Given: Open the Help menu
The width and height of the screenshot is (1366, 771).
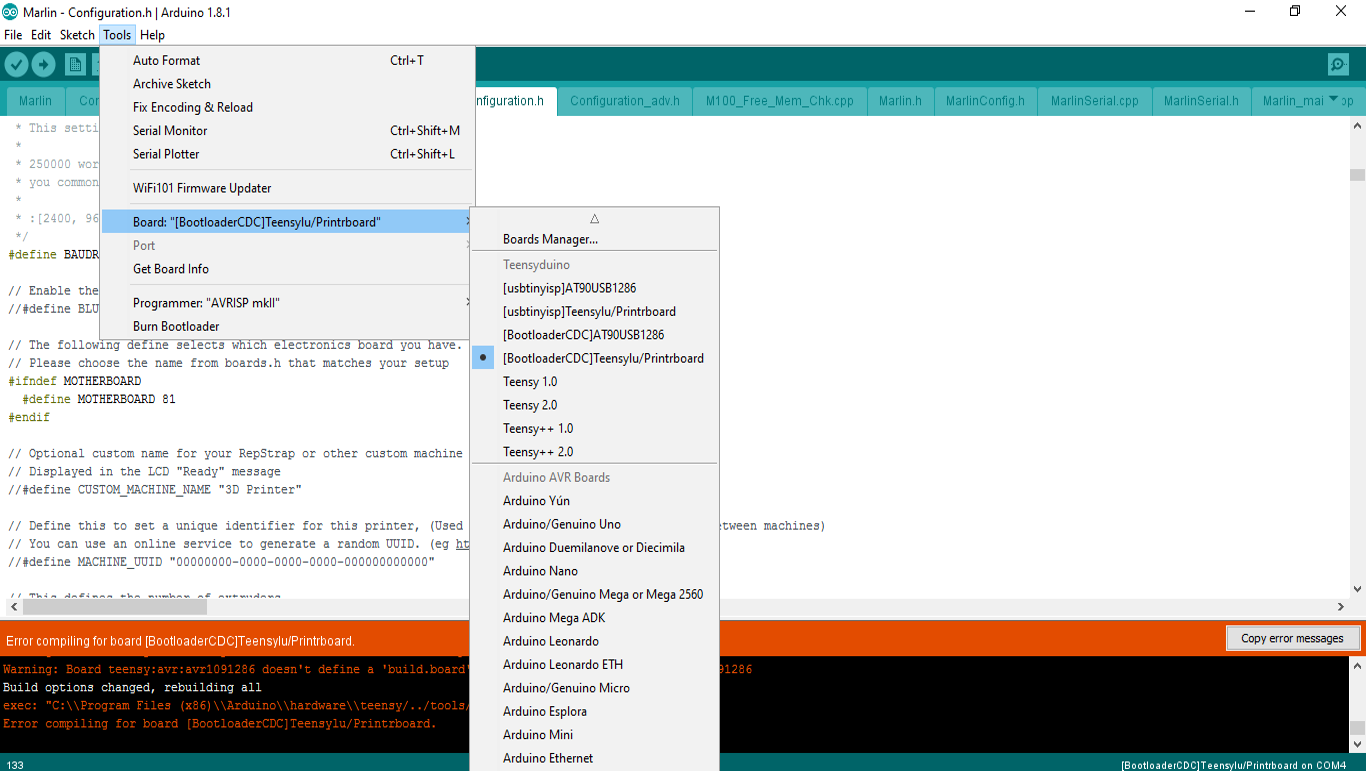Looking at the screenshot, I should [x=152, y=34].
